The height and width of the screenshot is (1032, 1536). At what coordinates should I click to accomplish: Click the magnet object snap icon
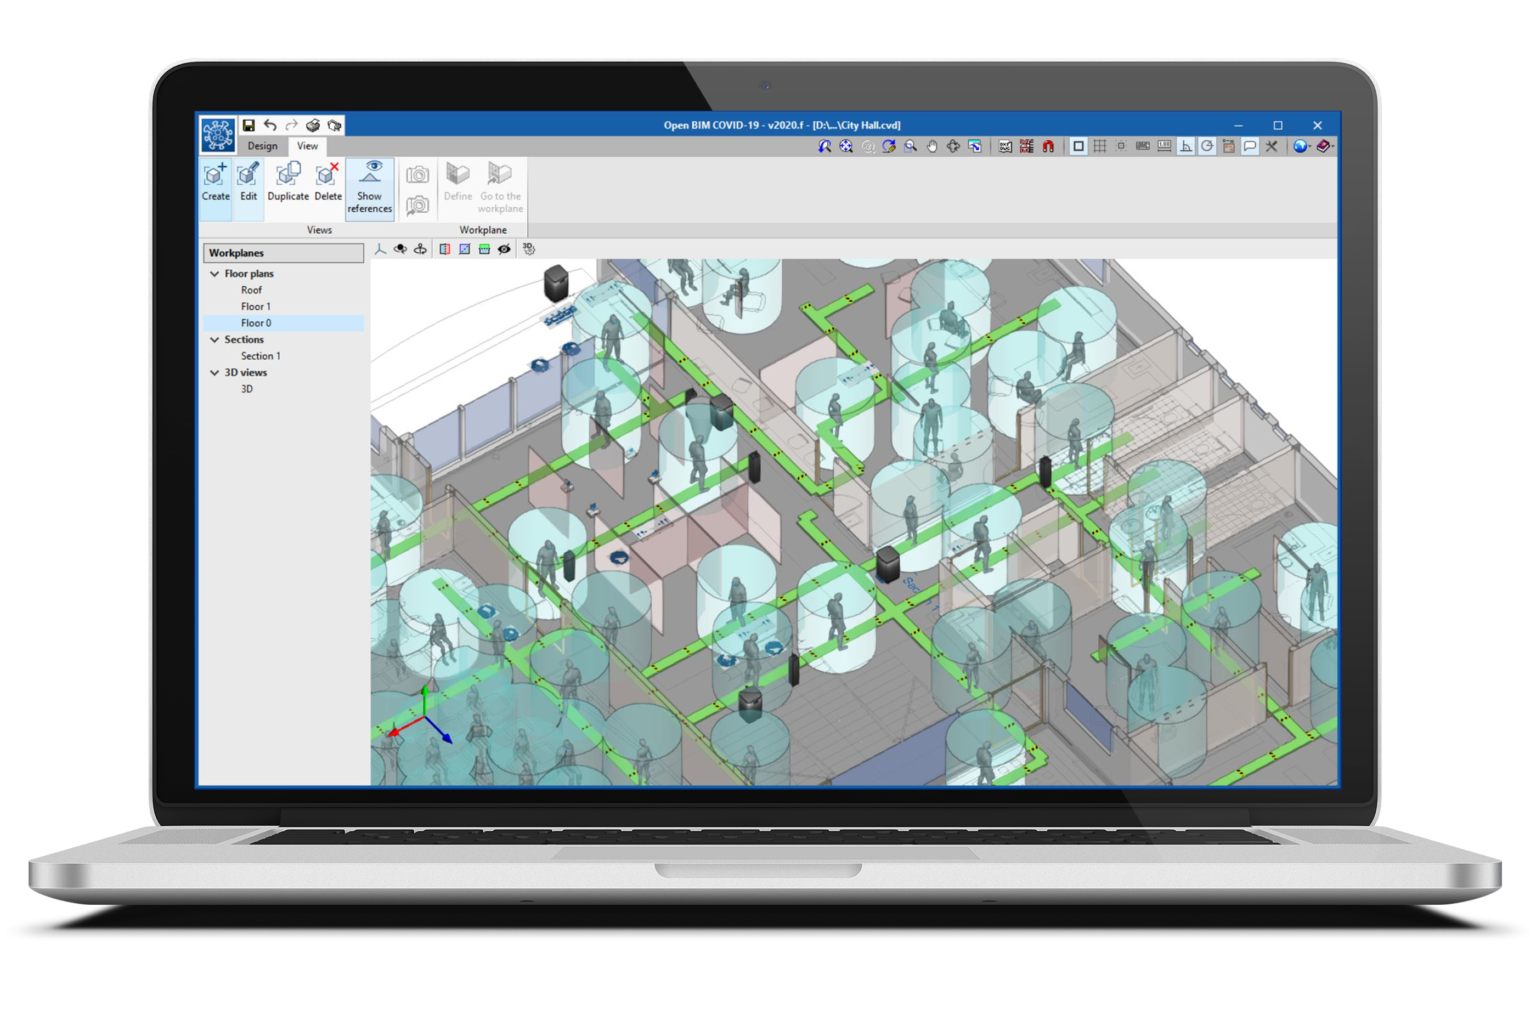1049,145
